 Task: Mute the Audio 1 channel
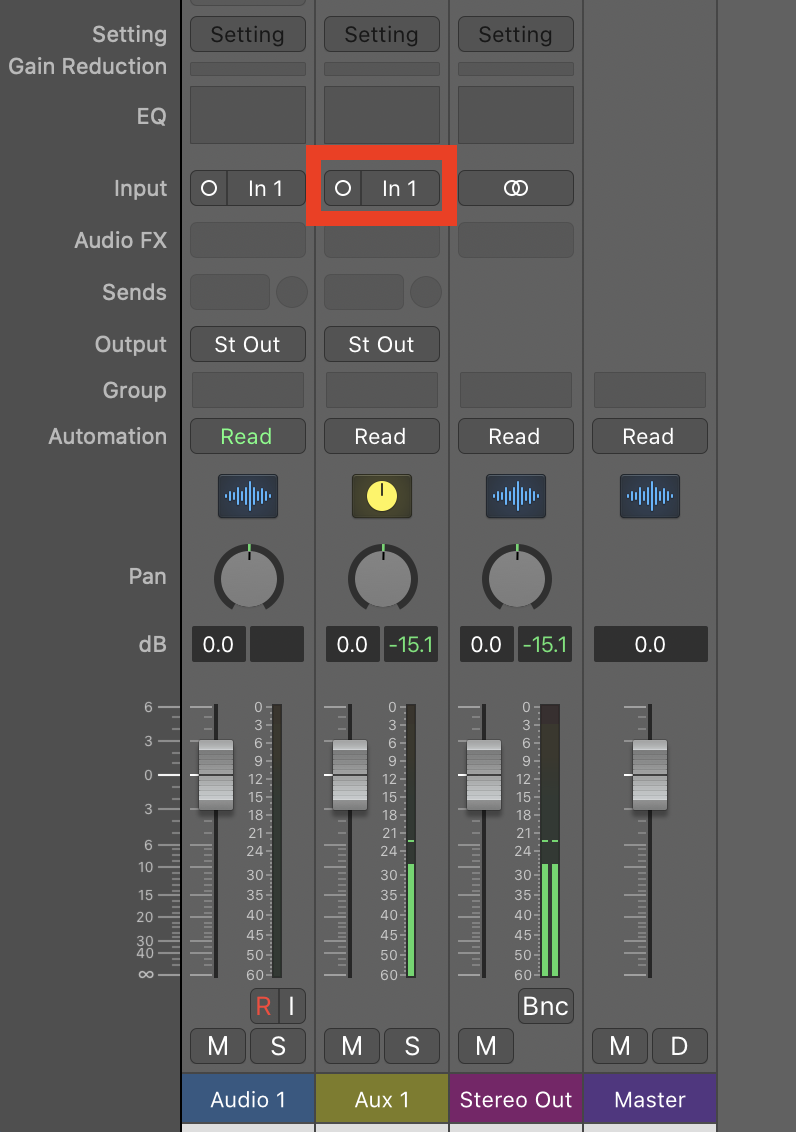pos(218,1046)
